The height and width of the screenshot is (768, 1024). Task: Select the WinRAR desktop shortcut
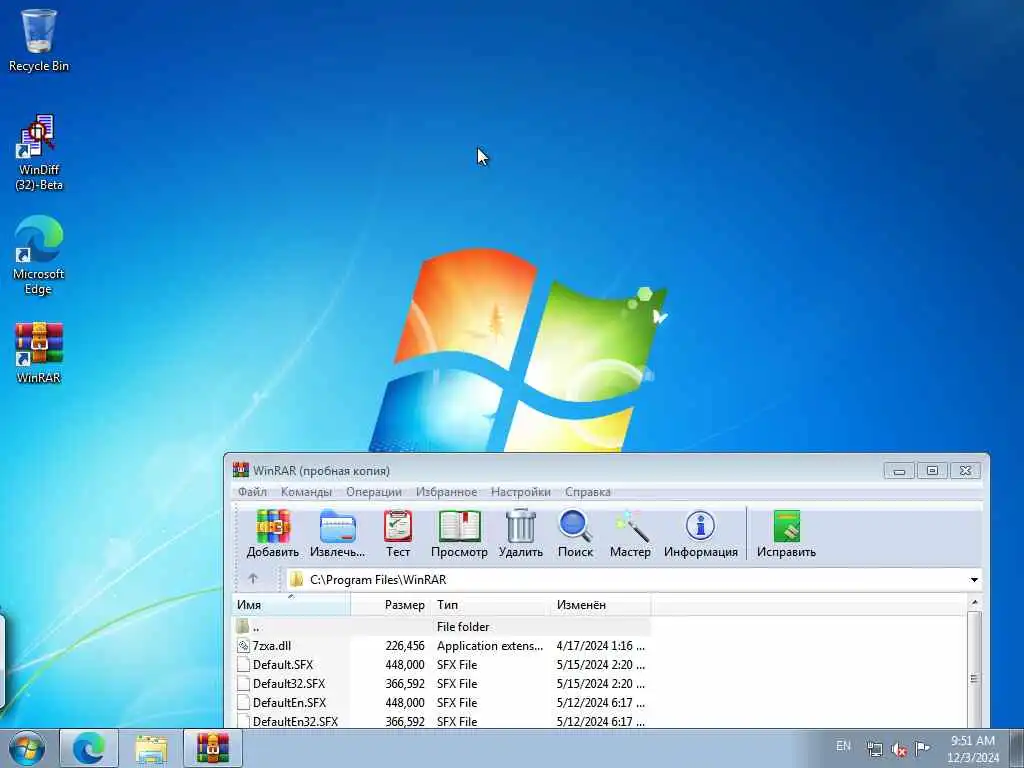(39, 353)
